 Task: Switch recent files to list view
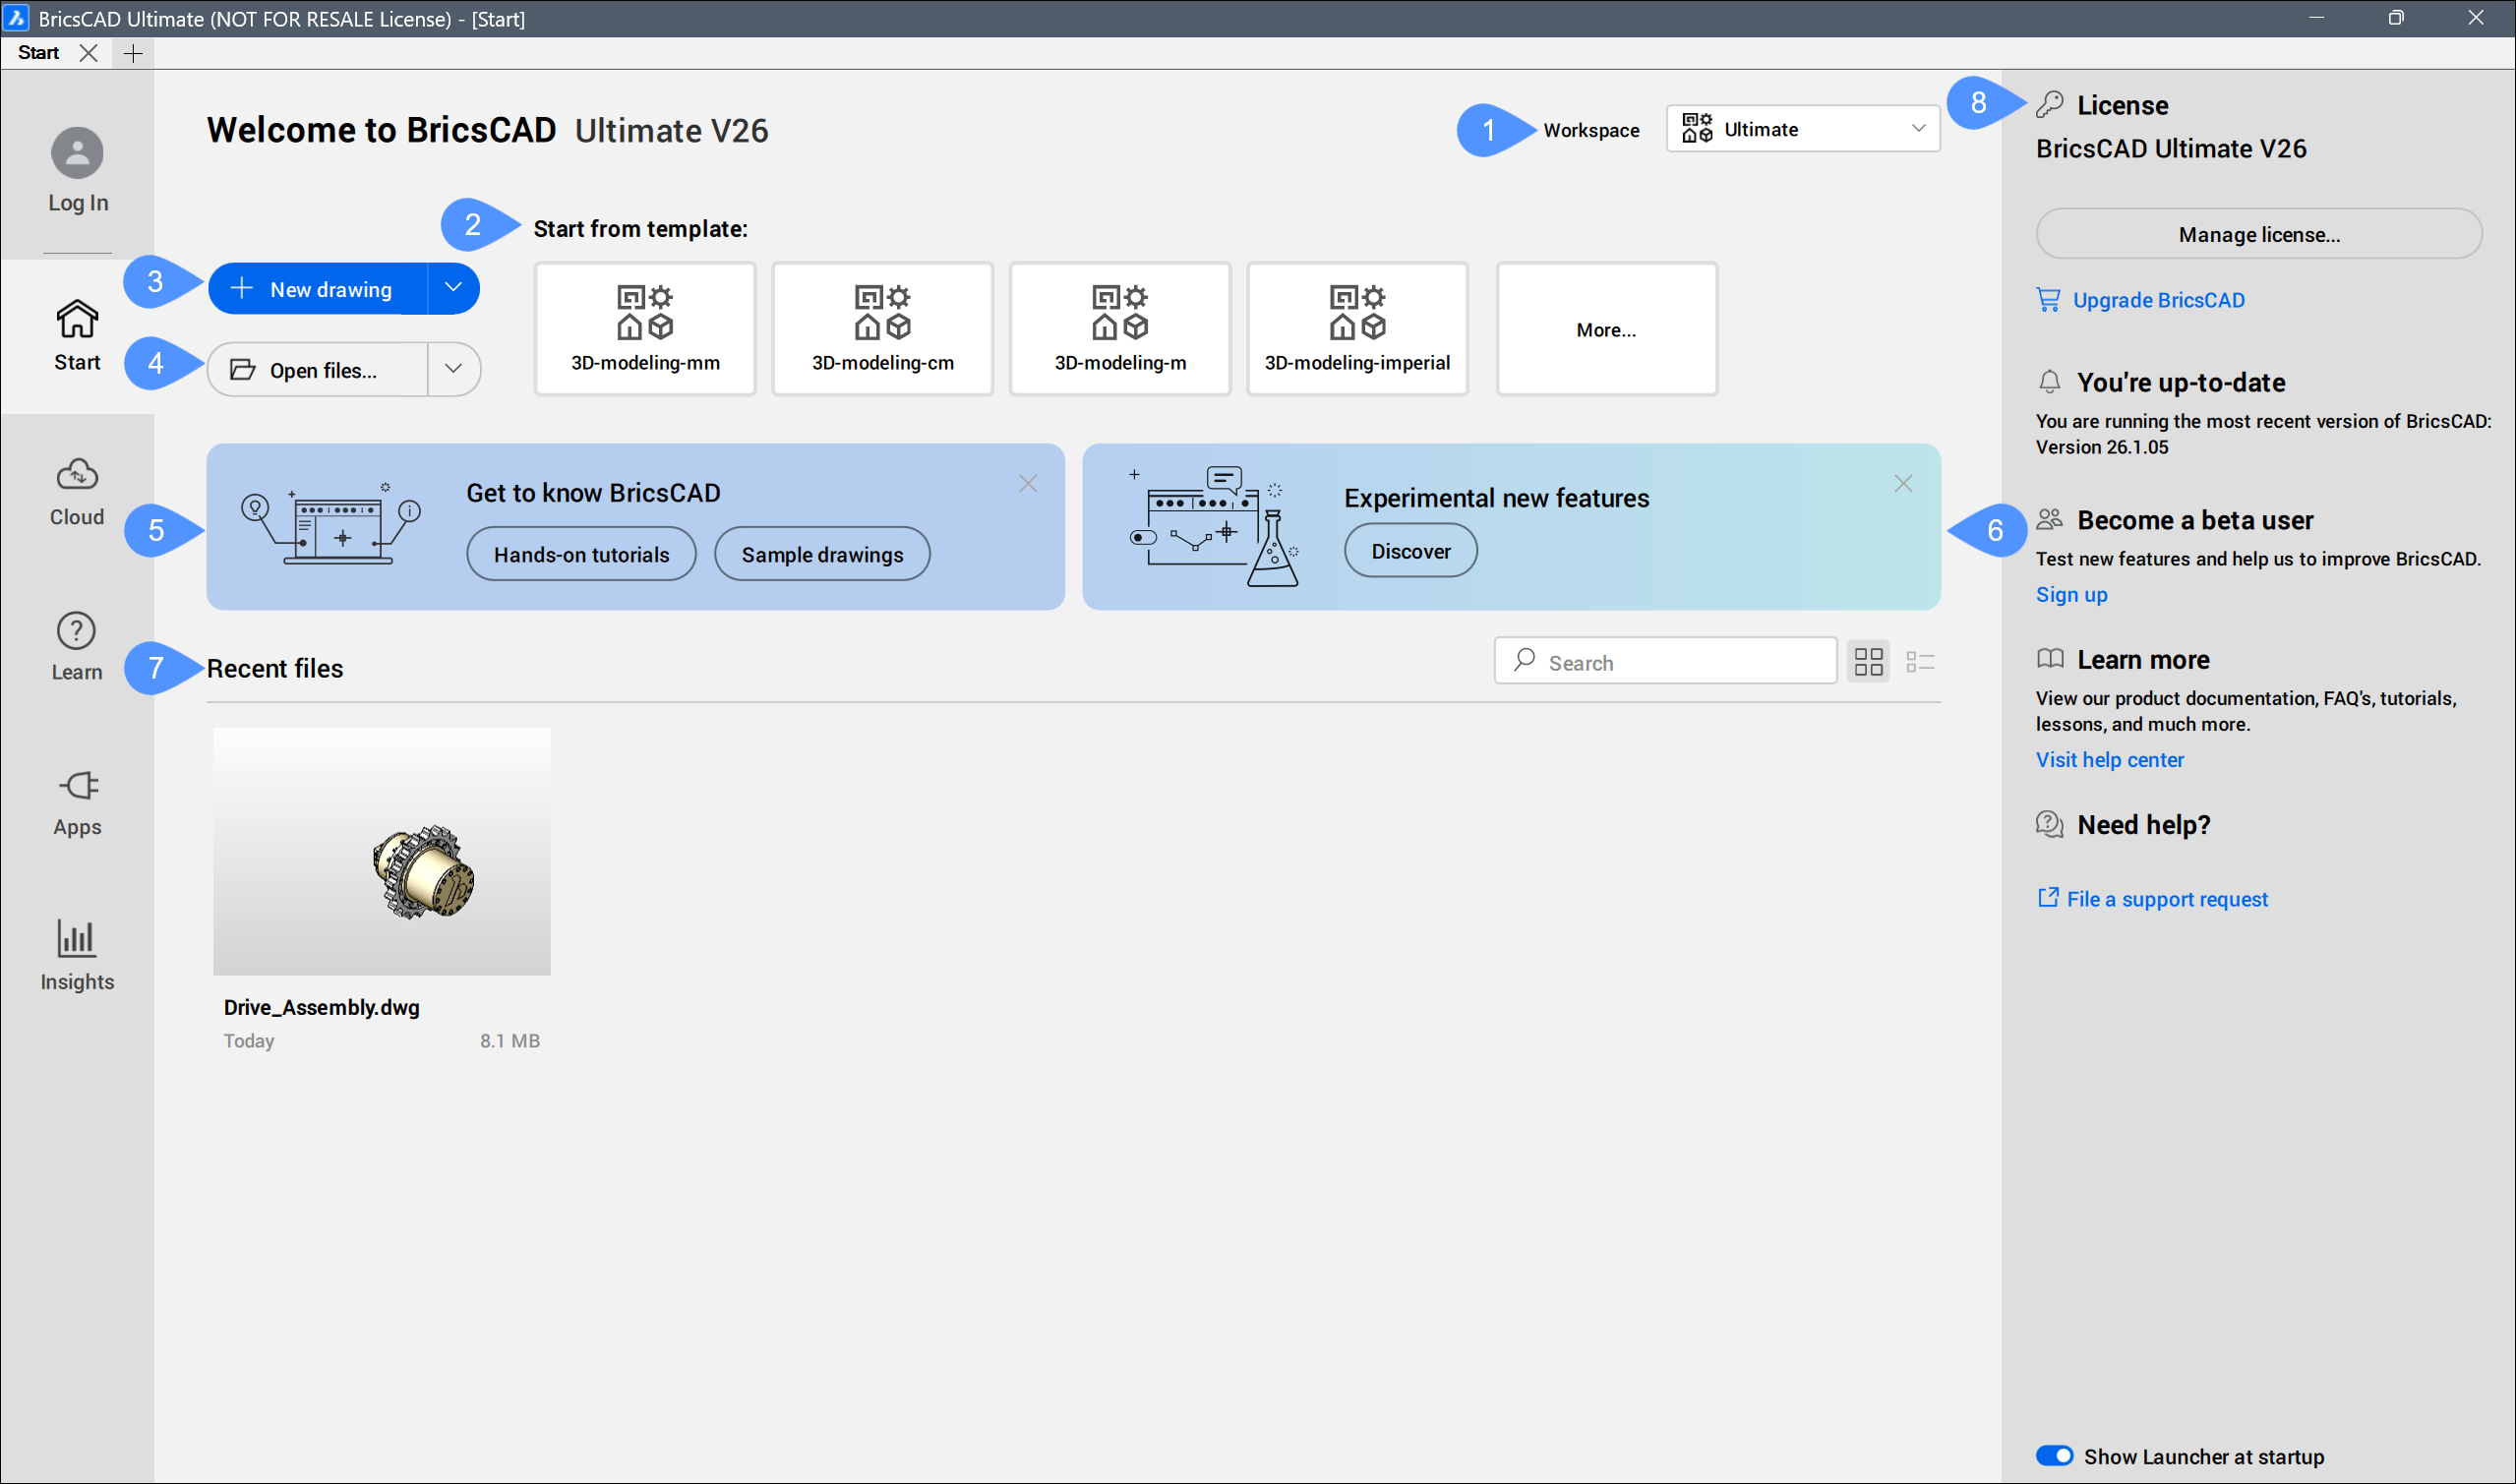click(1920, 662)
